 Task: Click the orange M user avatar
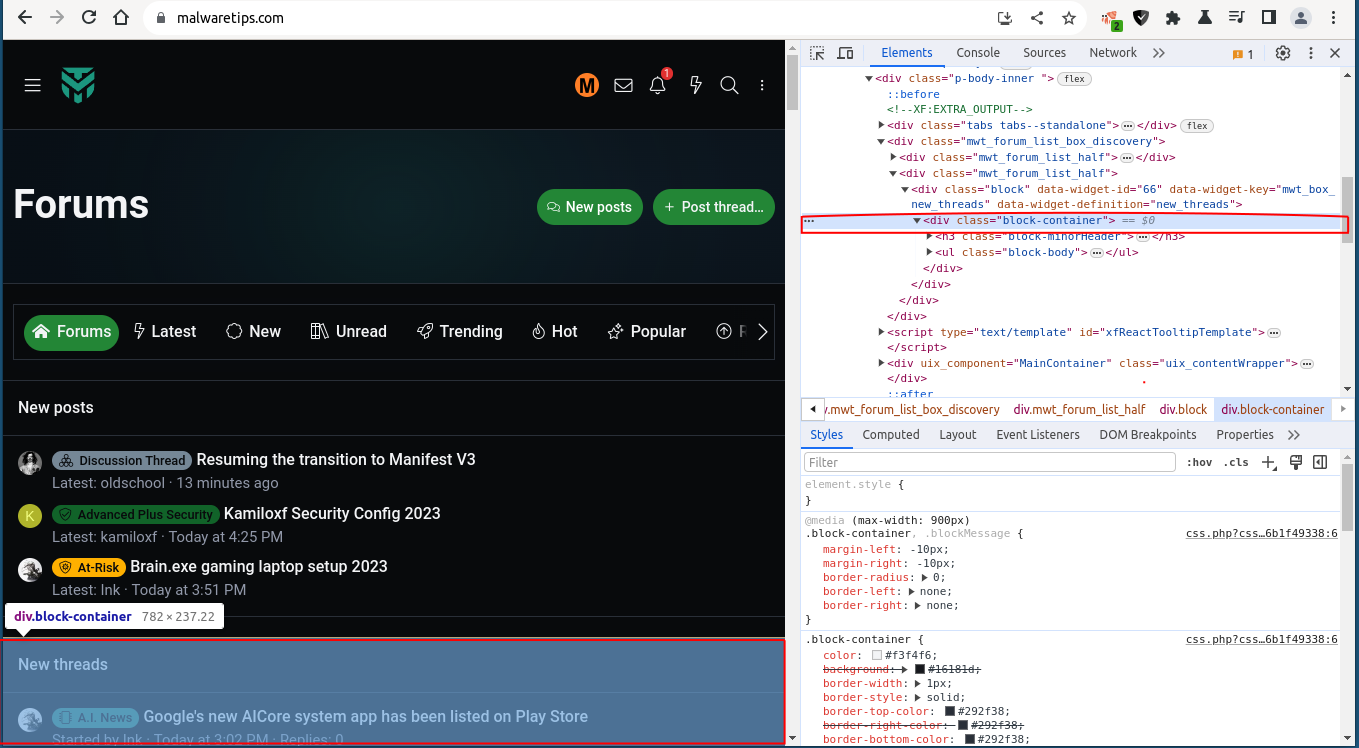pyautogui.click(x=587, y=86)
